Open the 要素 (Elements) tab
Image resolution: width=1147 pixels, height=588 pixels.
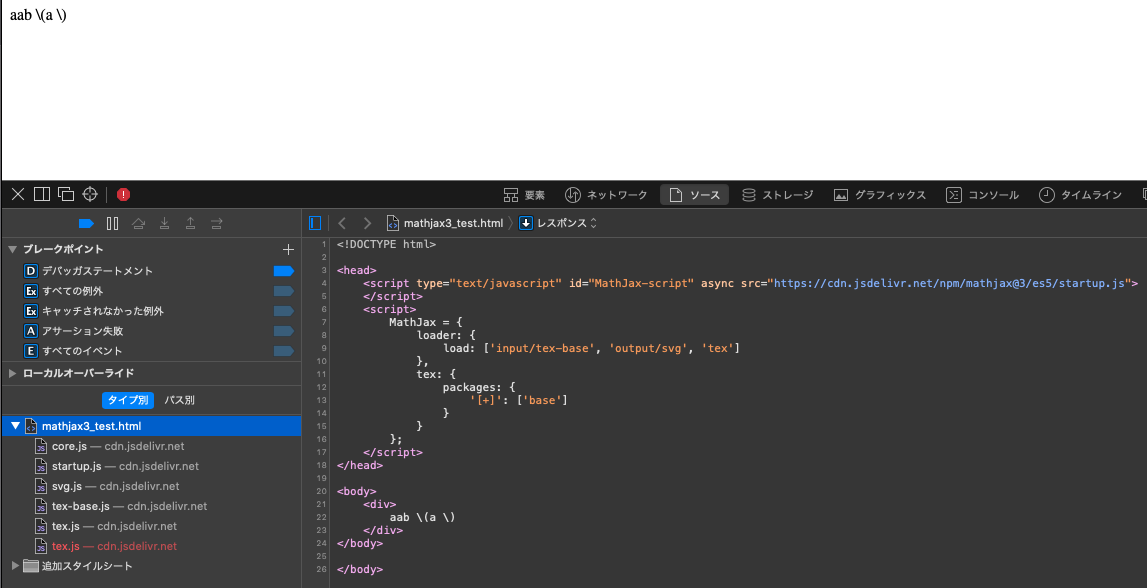(x=524, y=195)
